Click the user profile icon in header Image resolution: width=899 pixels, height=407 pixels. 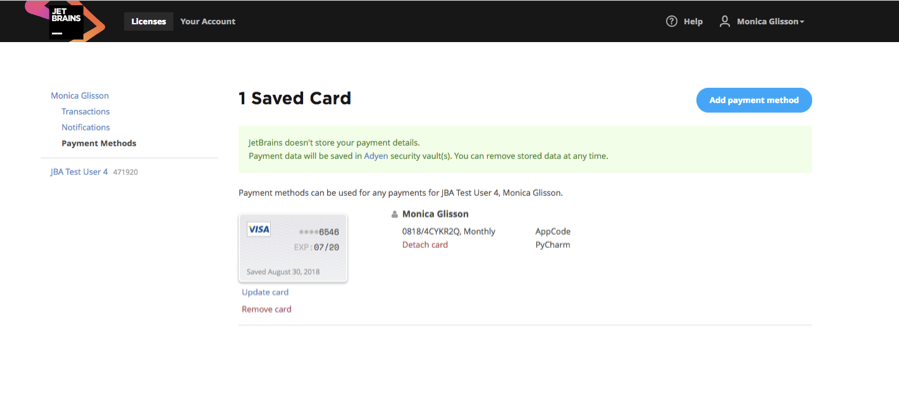point(725,21)
